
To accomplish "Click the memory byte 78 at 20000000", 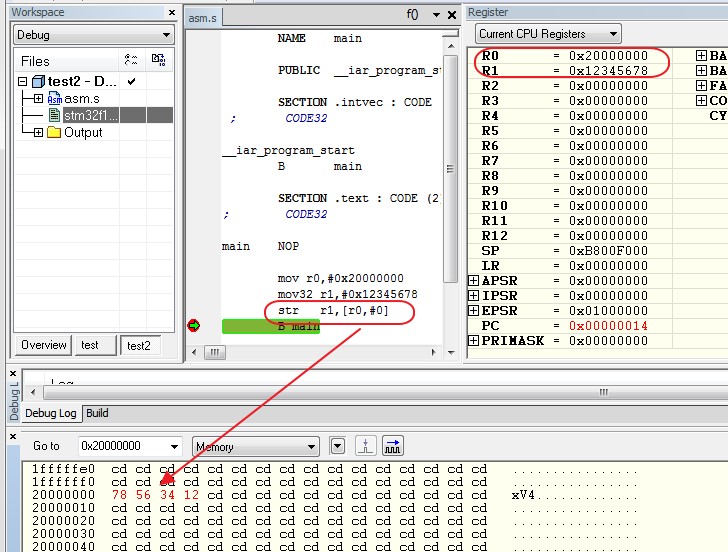I will (119, 495).
